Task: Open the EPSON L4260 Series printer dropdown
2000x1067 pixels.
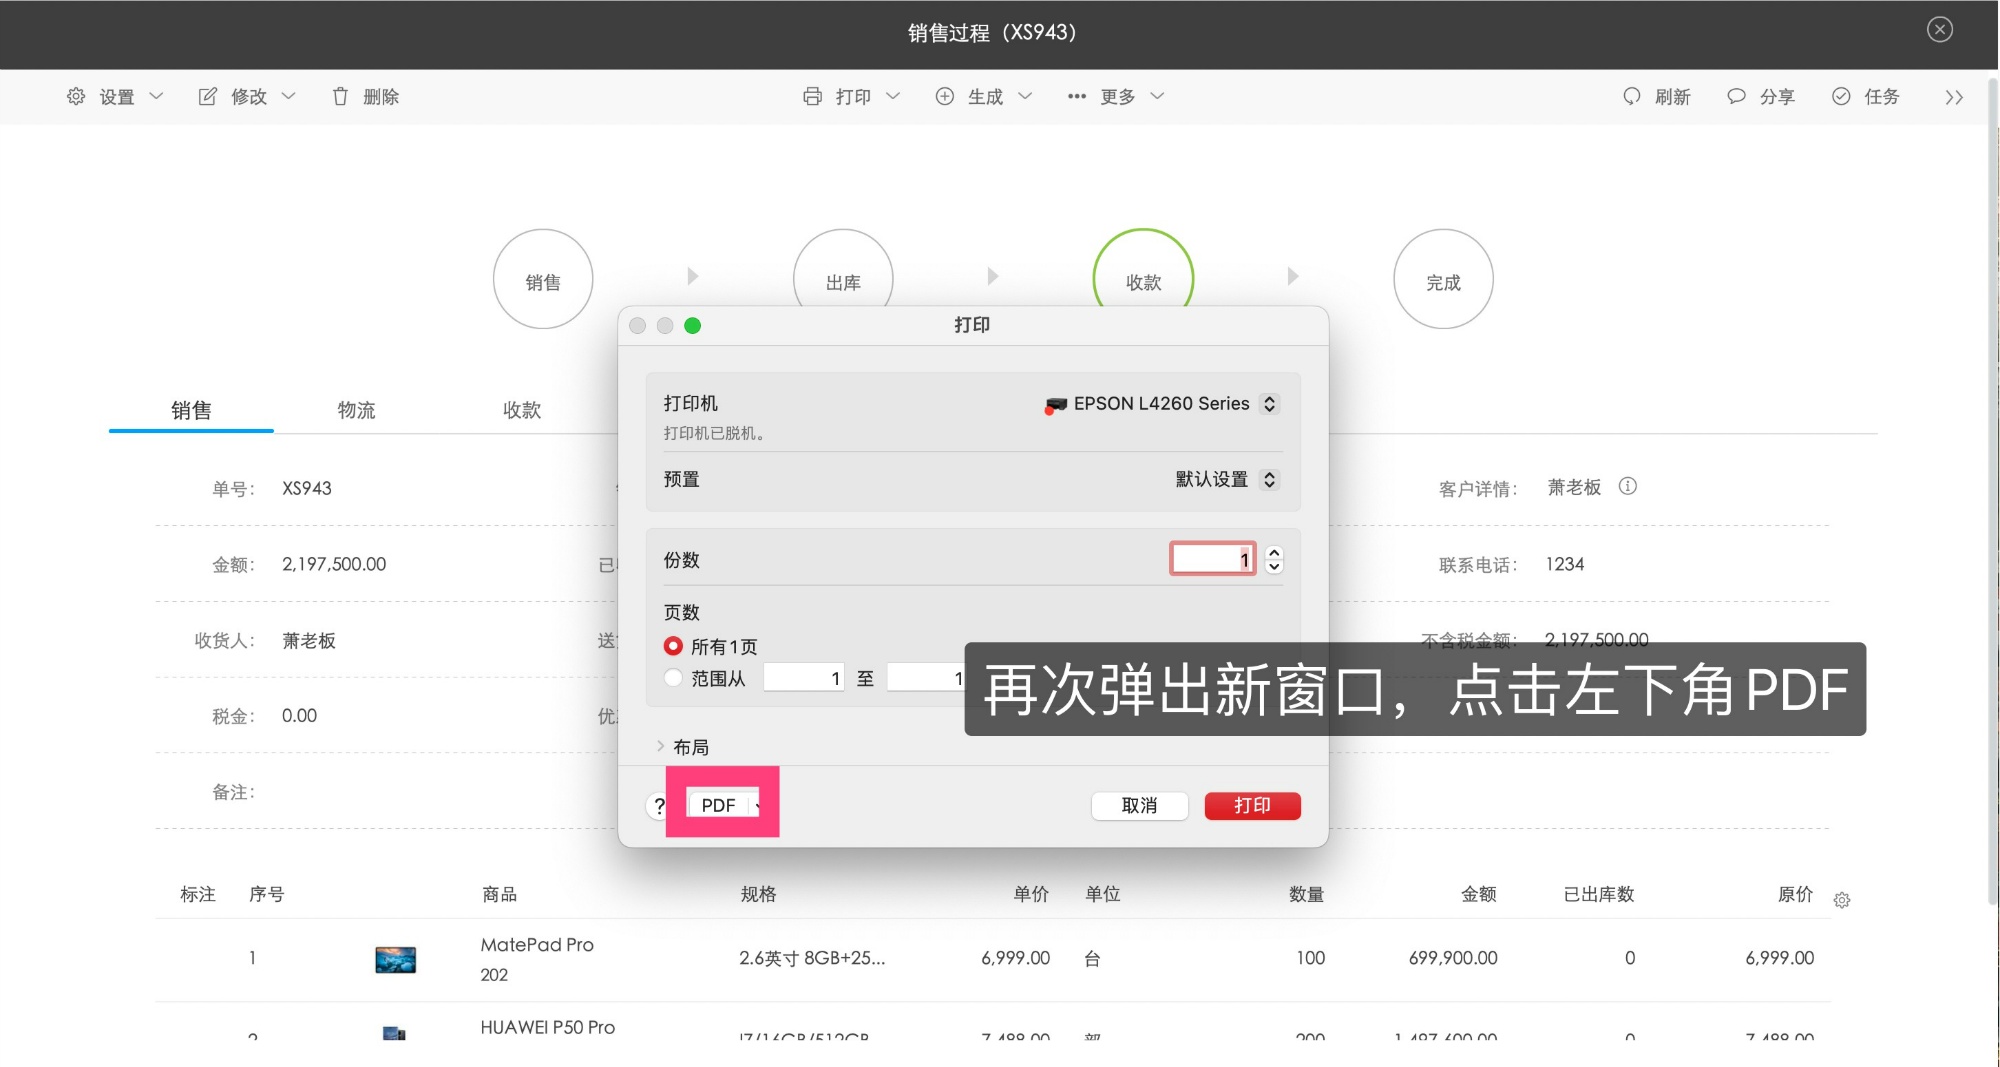Action: (x=1269, y=403)
